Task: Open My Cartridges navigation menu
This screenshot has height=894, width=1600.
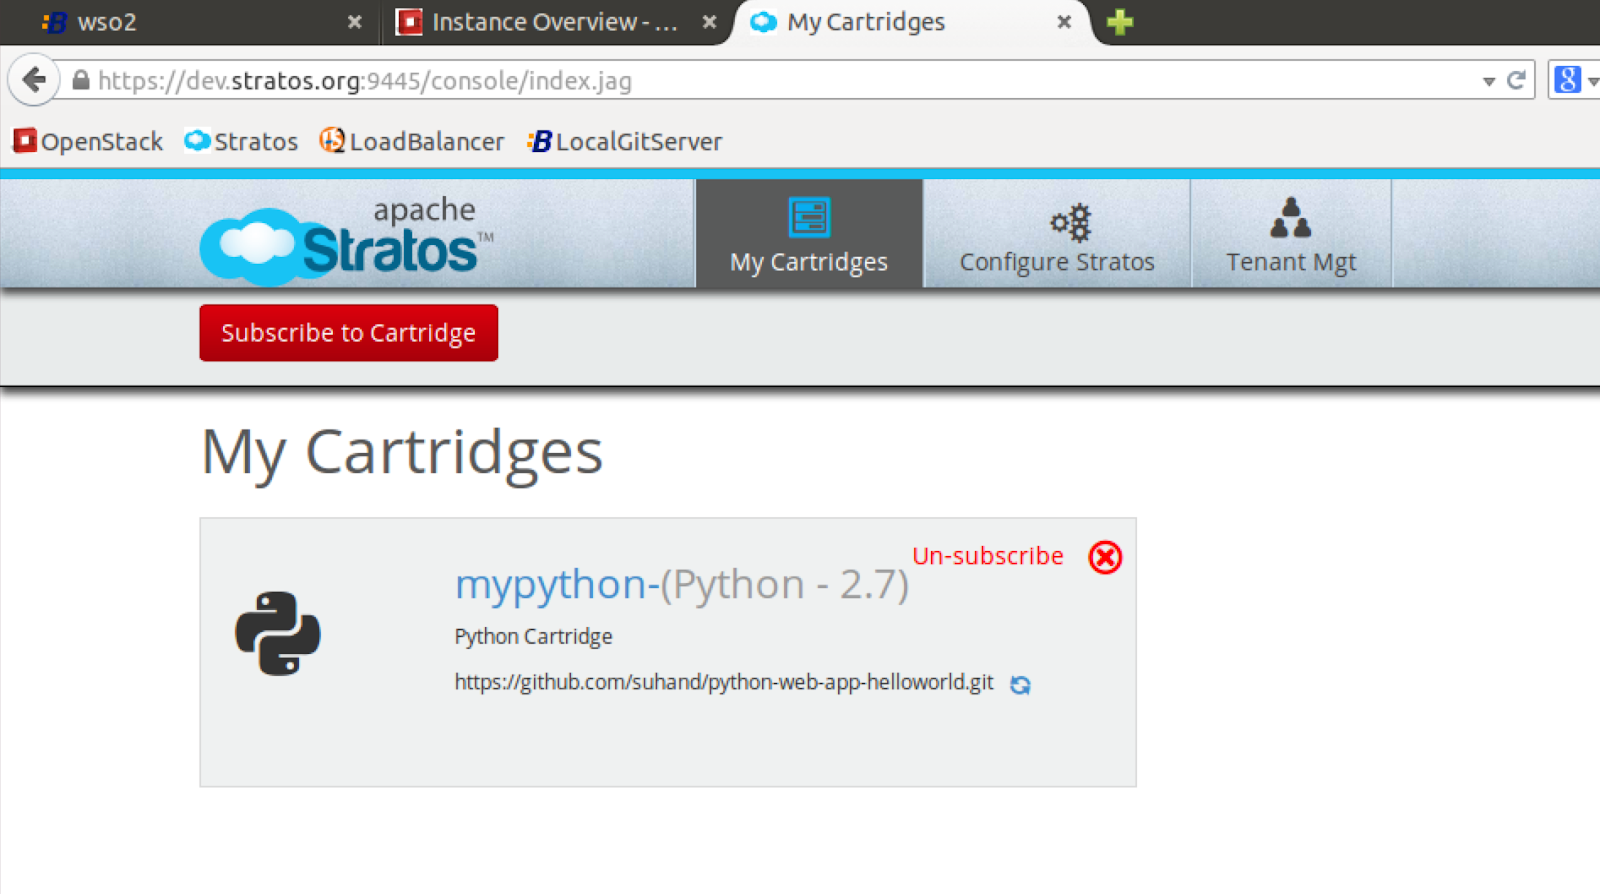Action: coord(809,234)
